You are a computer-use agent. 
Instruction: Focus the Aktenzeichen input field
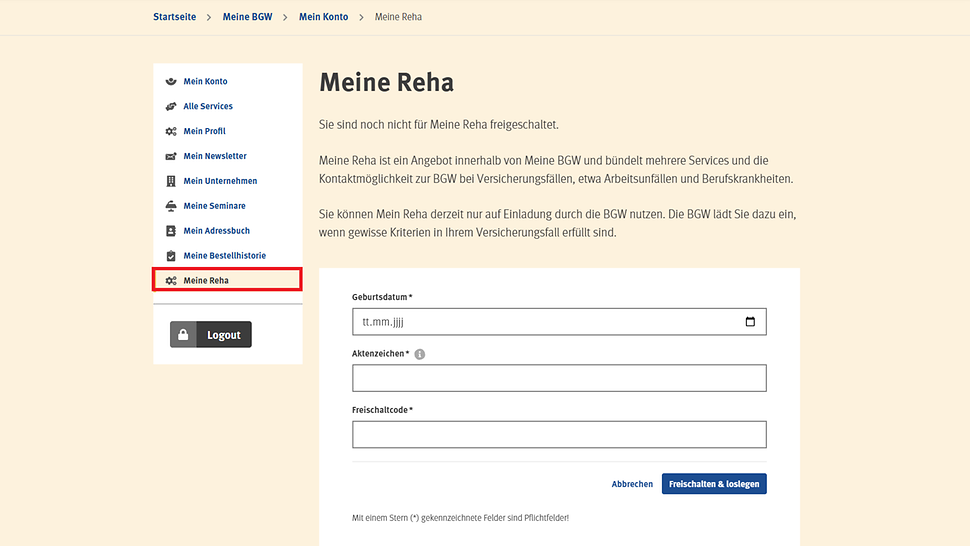pos(559,378)
